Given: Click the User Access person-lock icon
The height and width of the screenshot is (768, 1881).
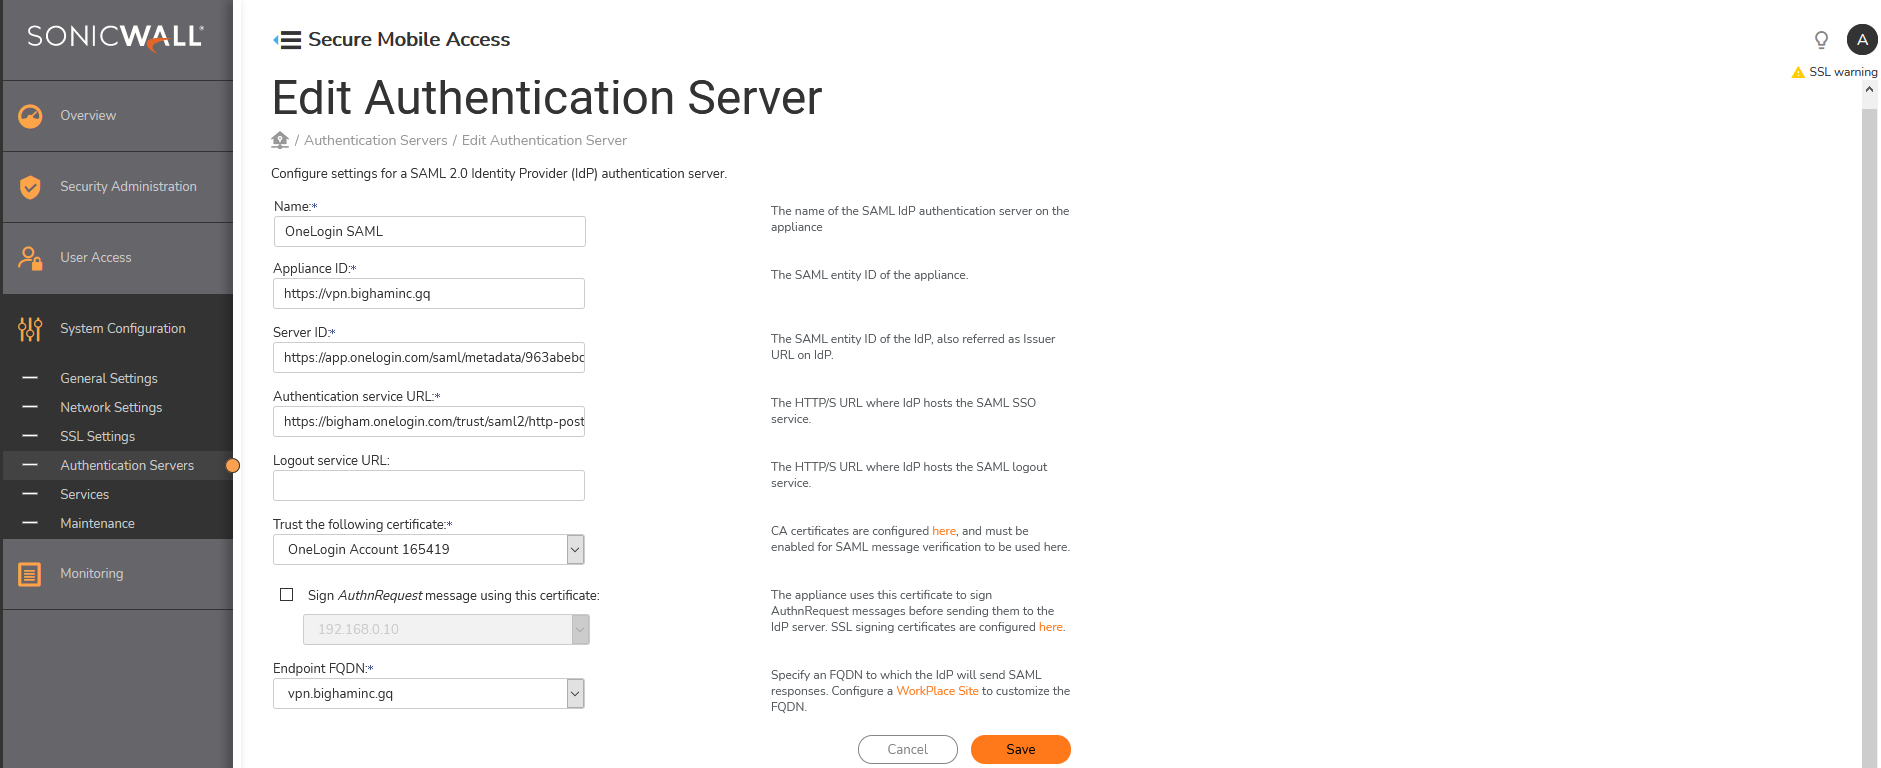Looking at the screenshot, I should (x=30, y=258).
